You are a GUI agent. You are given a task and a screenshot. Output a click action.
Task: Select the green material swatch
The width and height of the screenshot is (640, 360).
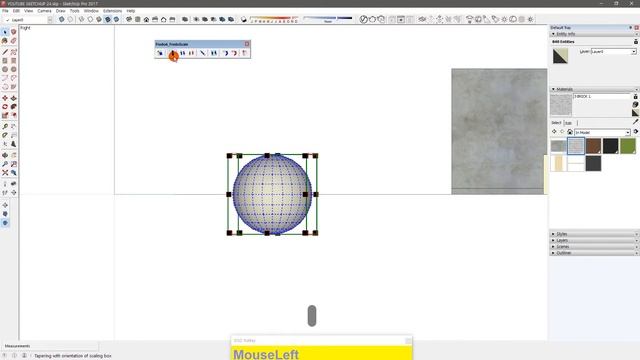(628, 146)
